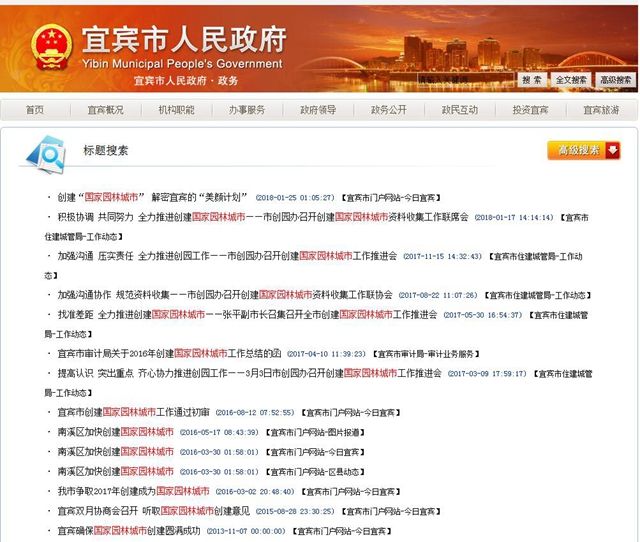Open result 宜宾确保国家园林城市创建圆满成功
This screenshot has width=640, height=542.
(x=129, y=531)
